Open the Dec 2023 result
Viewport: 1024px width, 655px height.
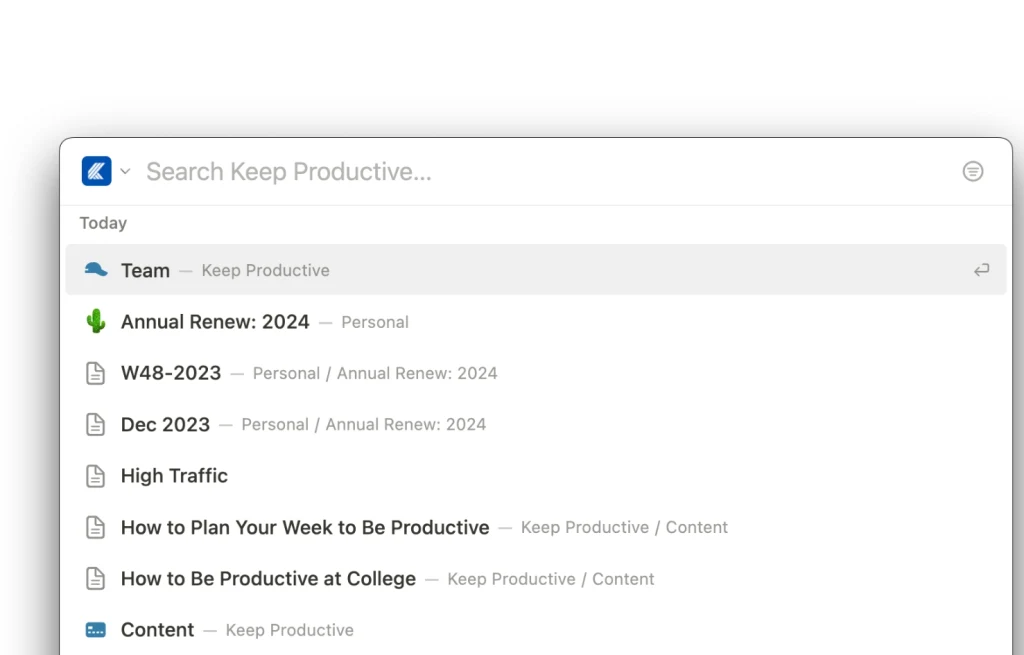pos(165,424)
